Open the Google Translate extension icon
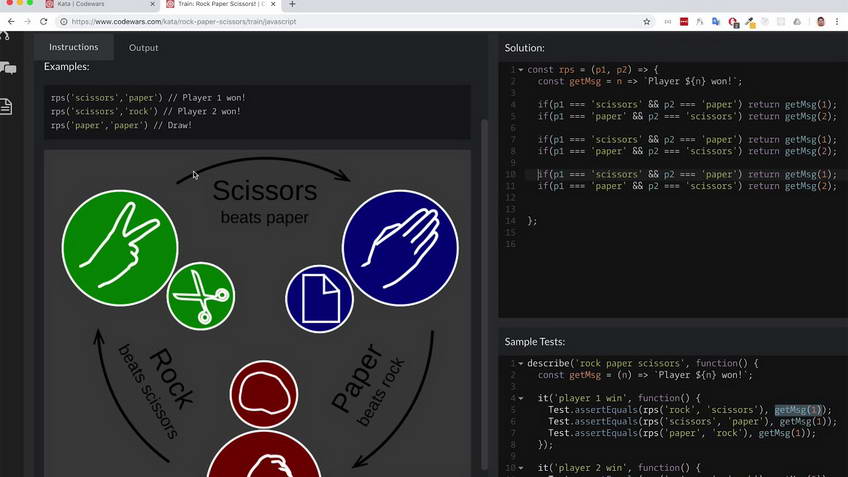848x477 pixels. pos(716,22)
